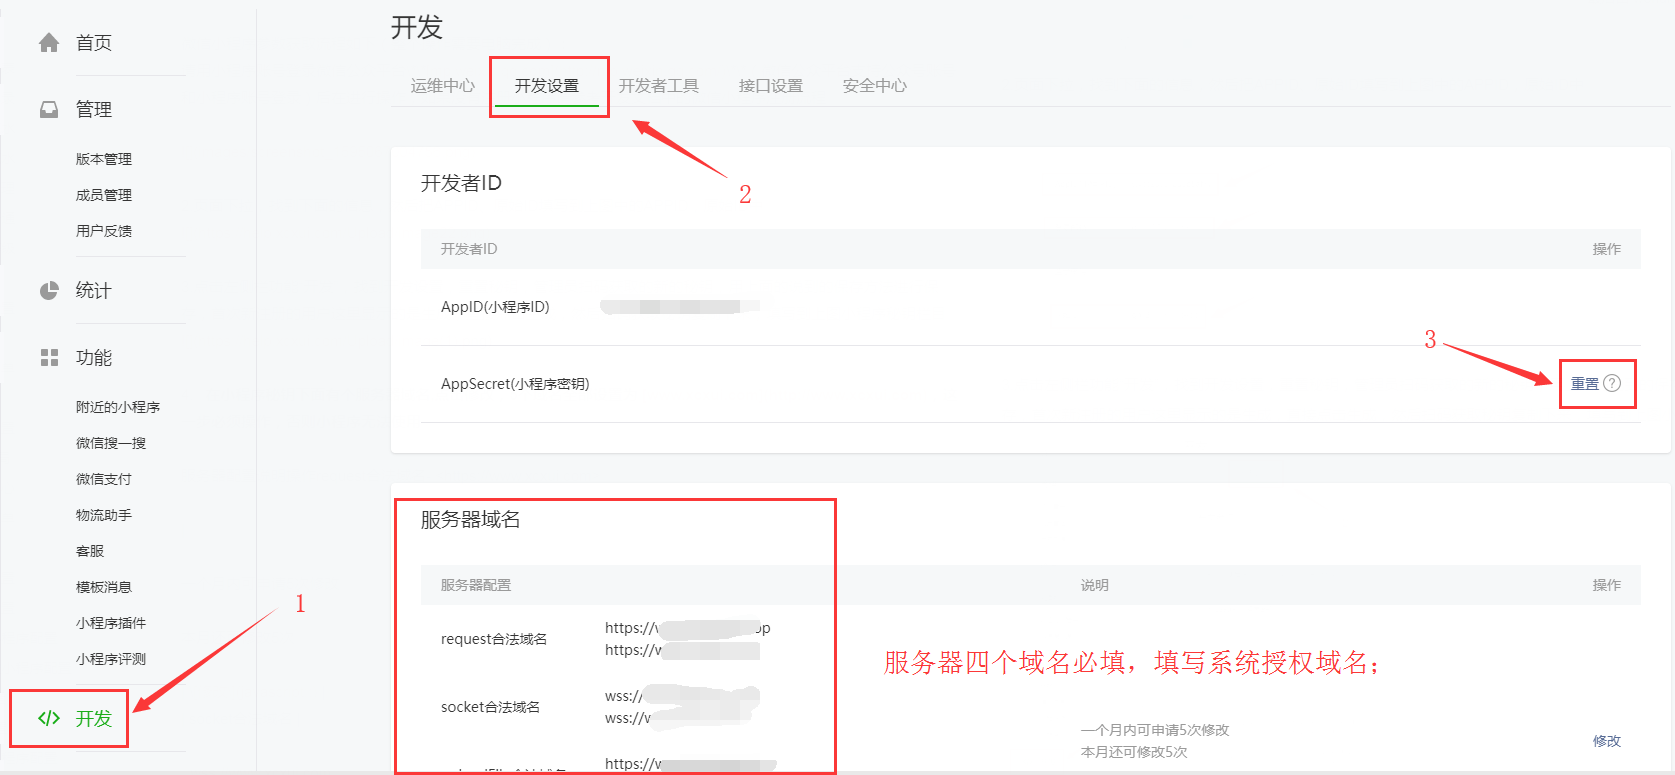Screen dimensions: 1675x775
Task: Click the 本月还可修改5次 note
Action: 1134,752
